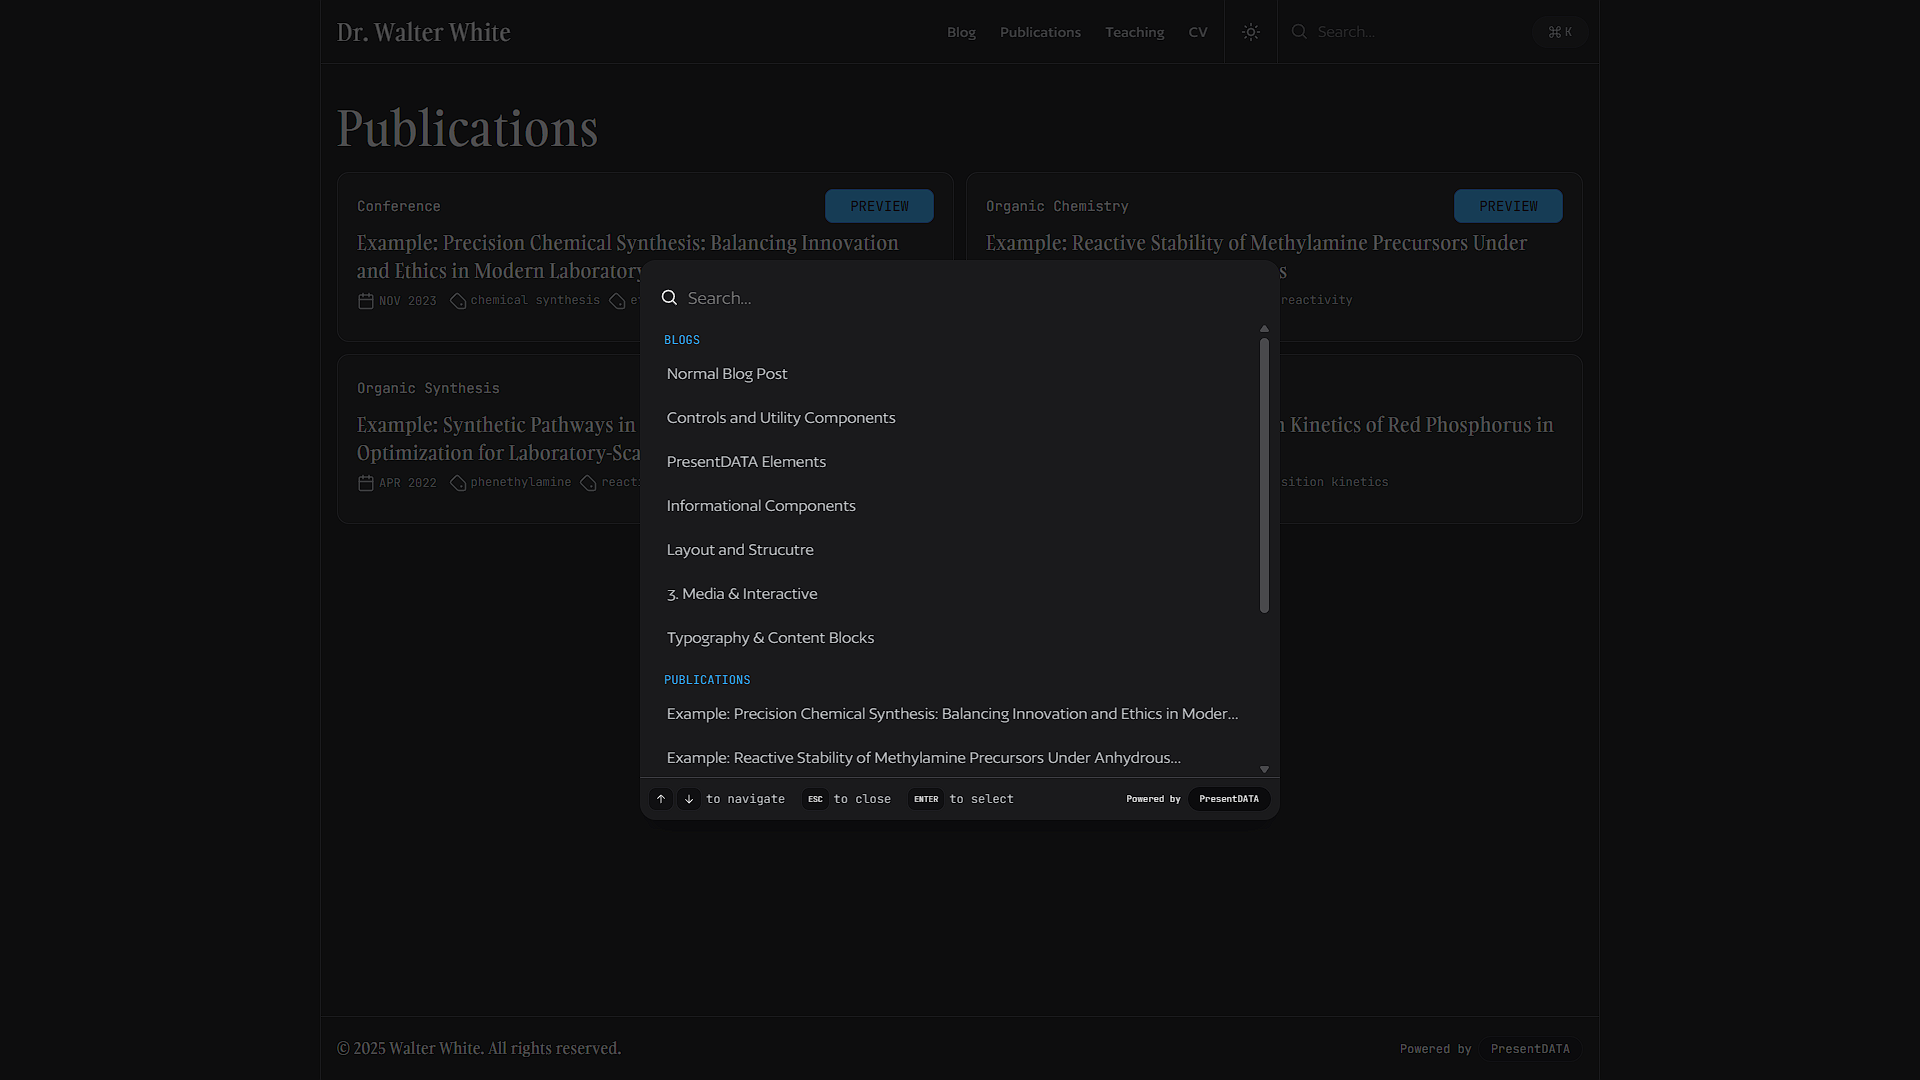The image size is (1920, 1080).
Task: Open the PresentDATA Elements result
Action: (x=746, y=462)
